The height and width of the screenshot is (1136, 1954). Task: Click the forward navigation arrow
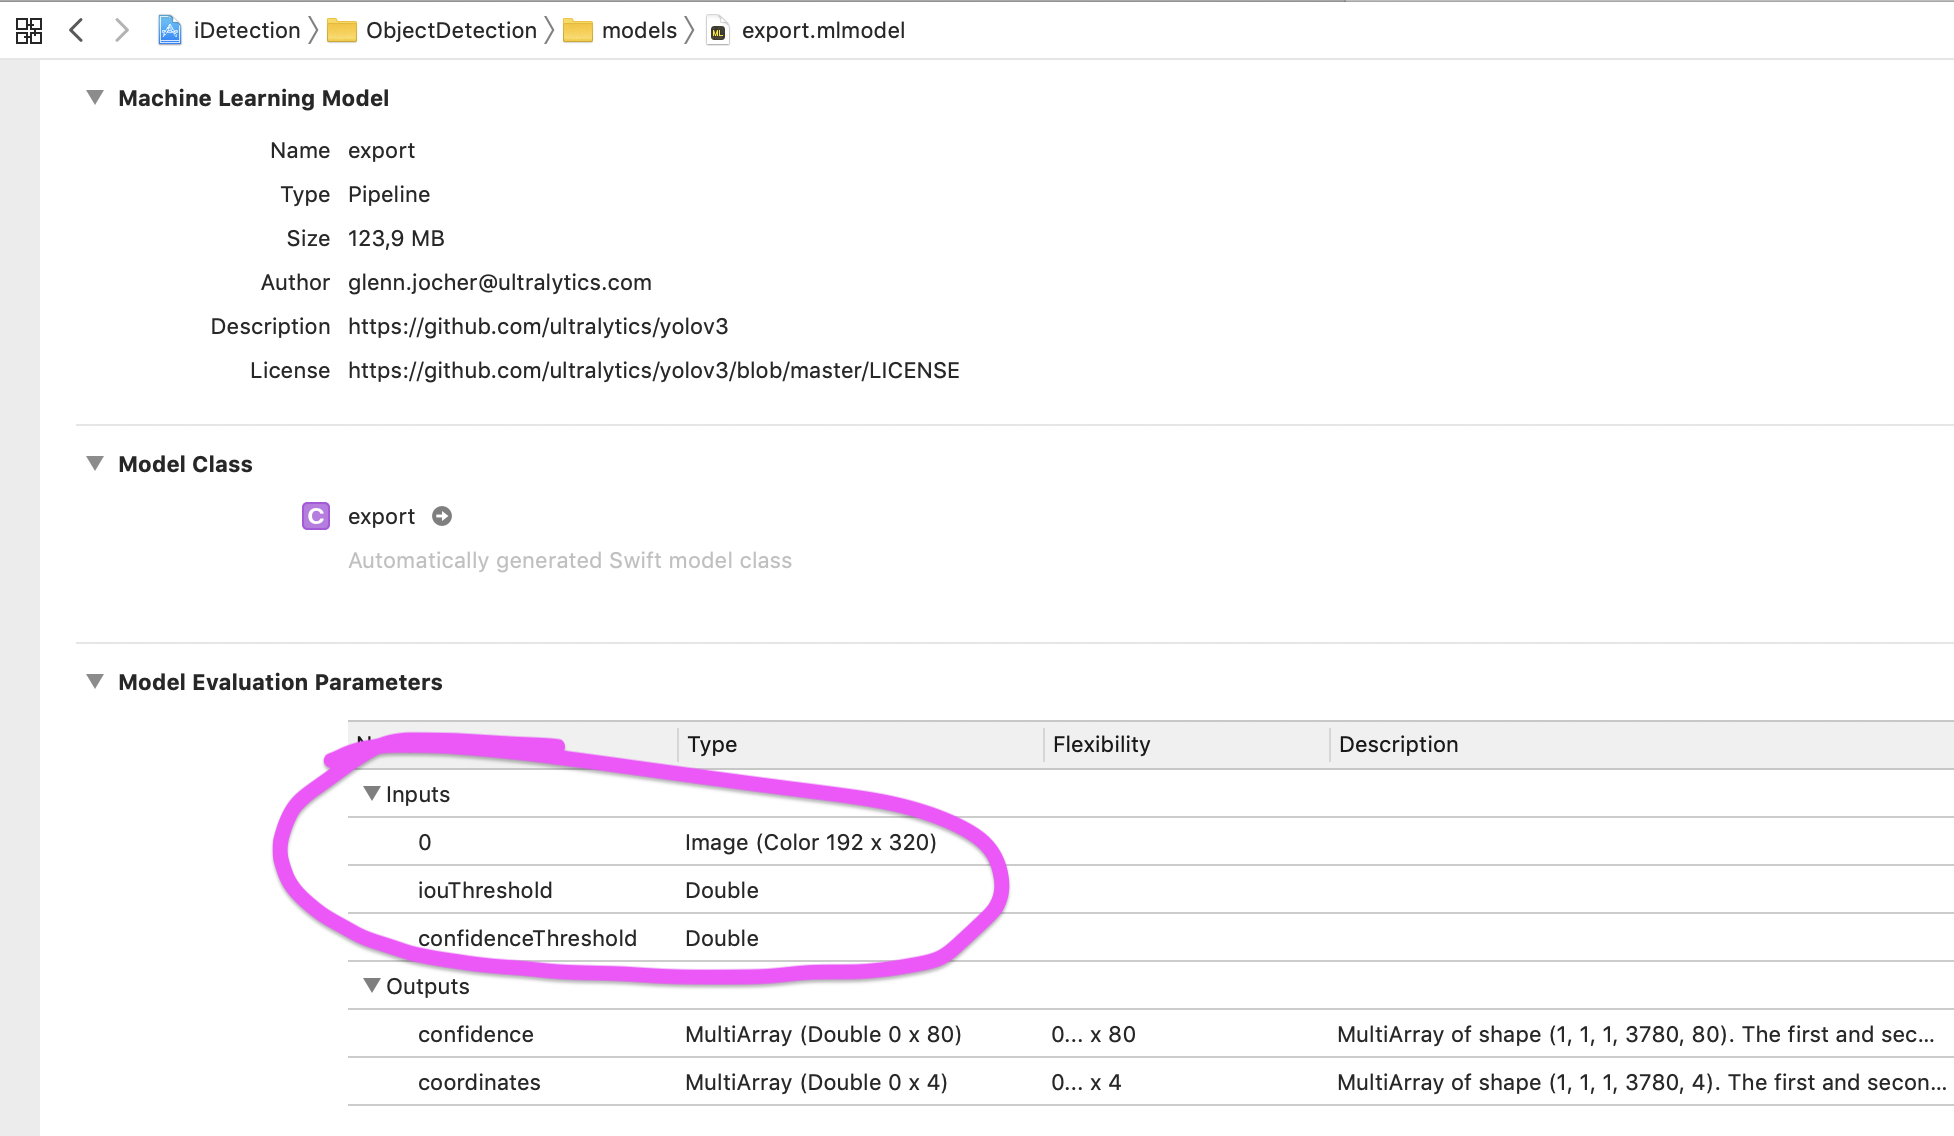121,30
